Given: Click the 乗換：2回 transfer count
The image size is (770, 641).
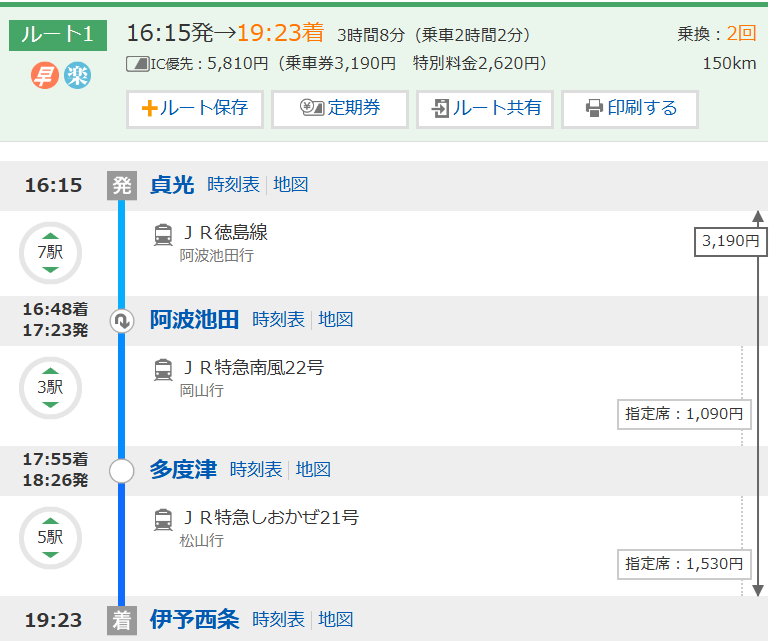Looking at the screenshot, I should tap(716, 33).
